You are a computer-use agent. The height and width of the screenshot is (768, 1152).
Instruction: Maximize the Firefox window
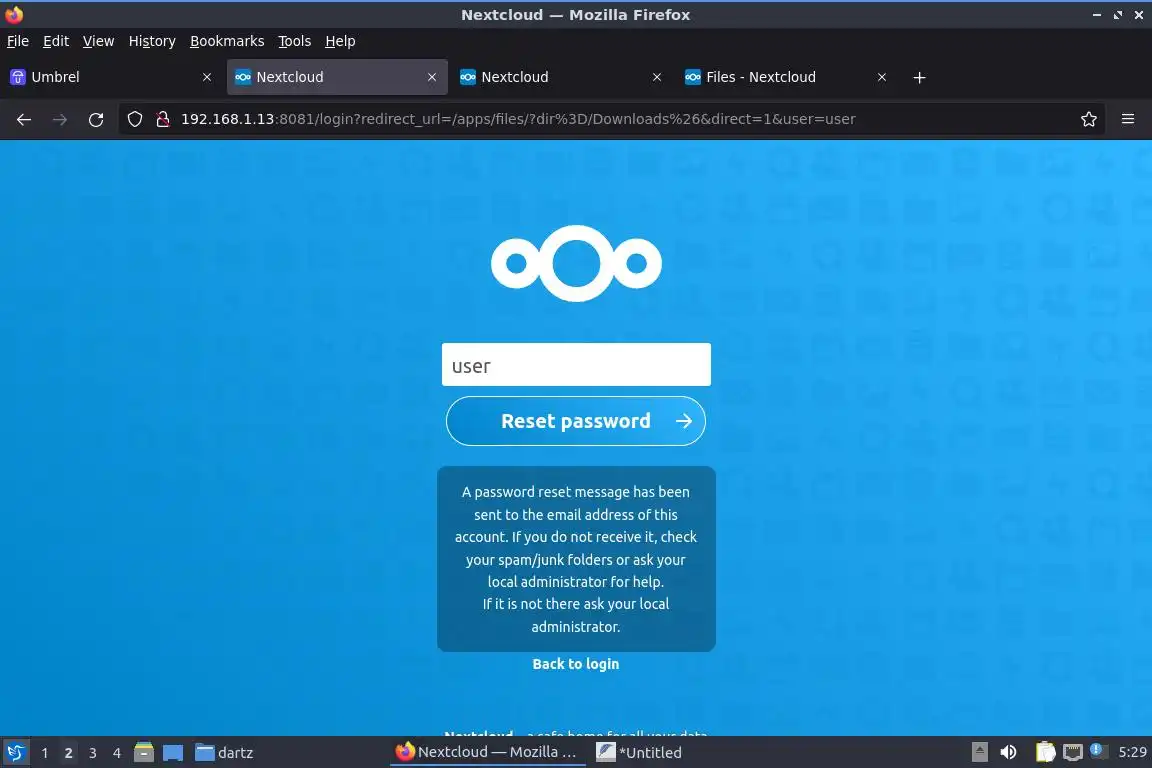(x=1117, y=15)
